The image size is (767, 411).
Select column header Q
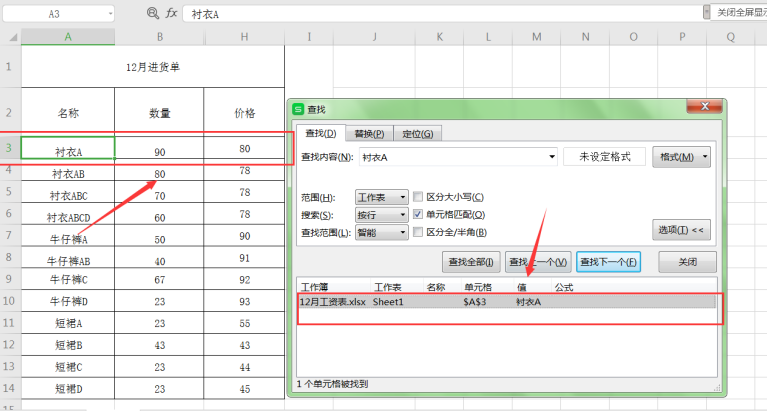[730, 37]
